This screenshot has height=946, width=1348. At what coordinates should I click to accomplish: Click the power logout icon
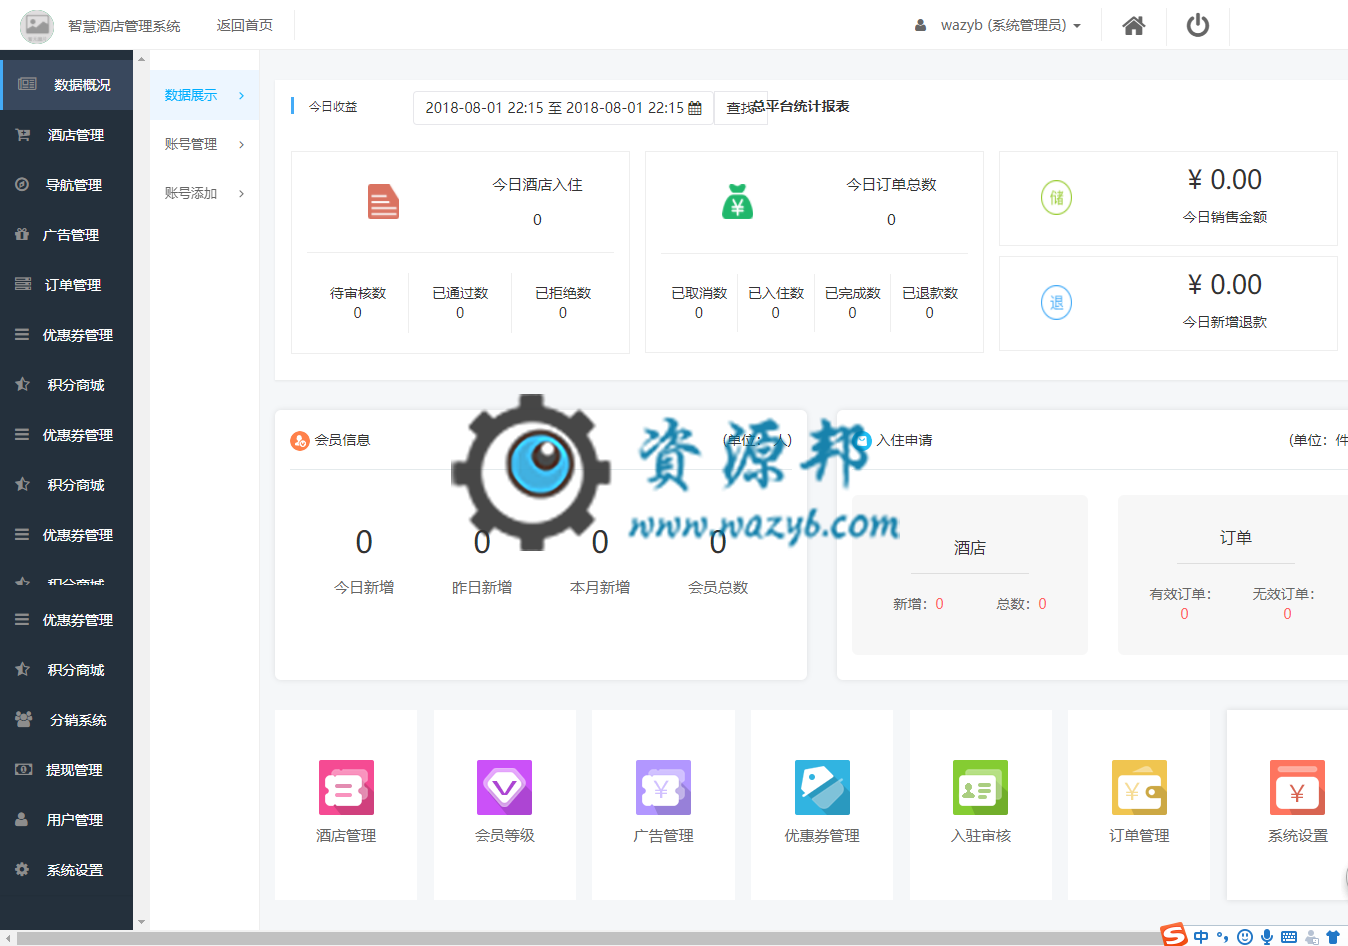[x=1198, y=25]
